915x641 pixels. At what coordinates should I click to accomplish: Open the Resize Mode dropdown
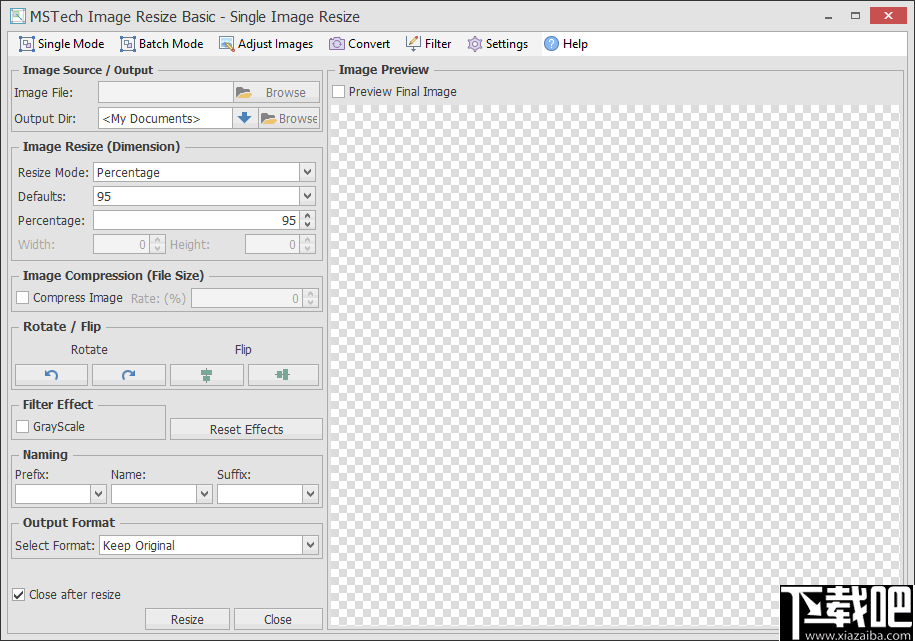pyautogui.click(x=306, y=172)
